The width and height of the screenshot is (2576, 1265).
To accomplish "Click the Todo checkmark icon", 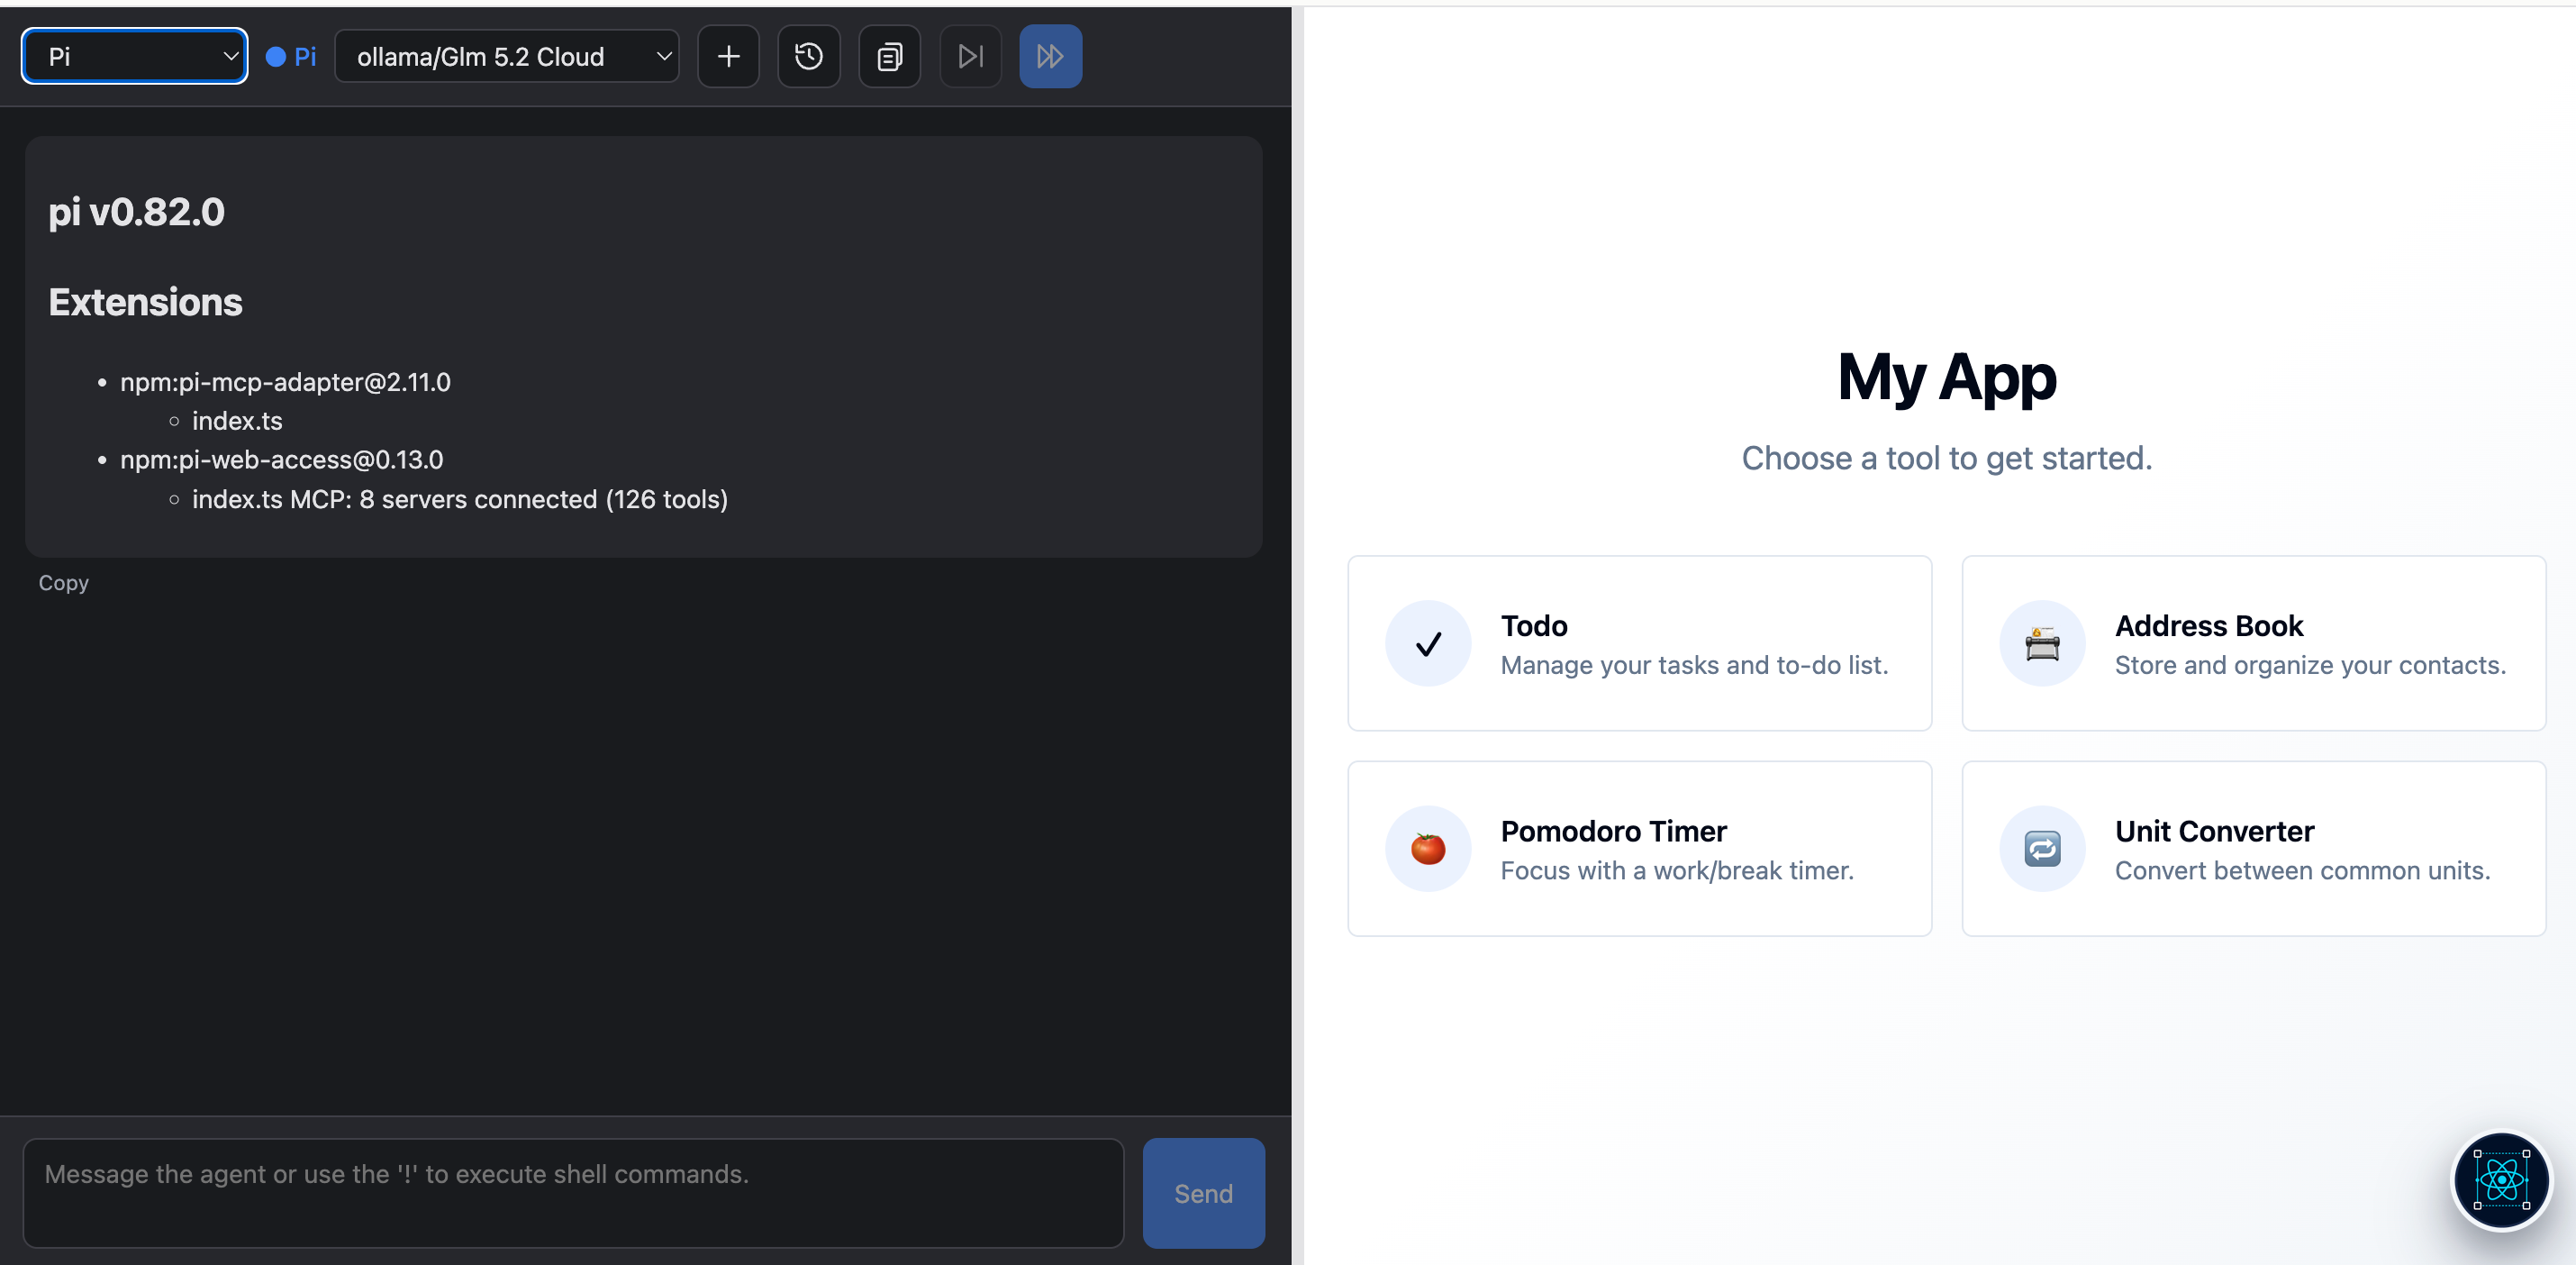I will [x=1428, y=643].
